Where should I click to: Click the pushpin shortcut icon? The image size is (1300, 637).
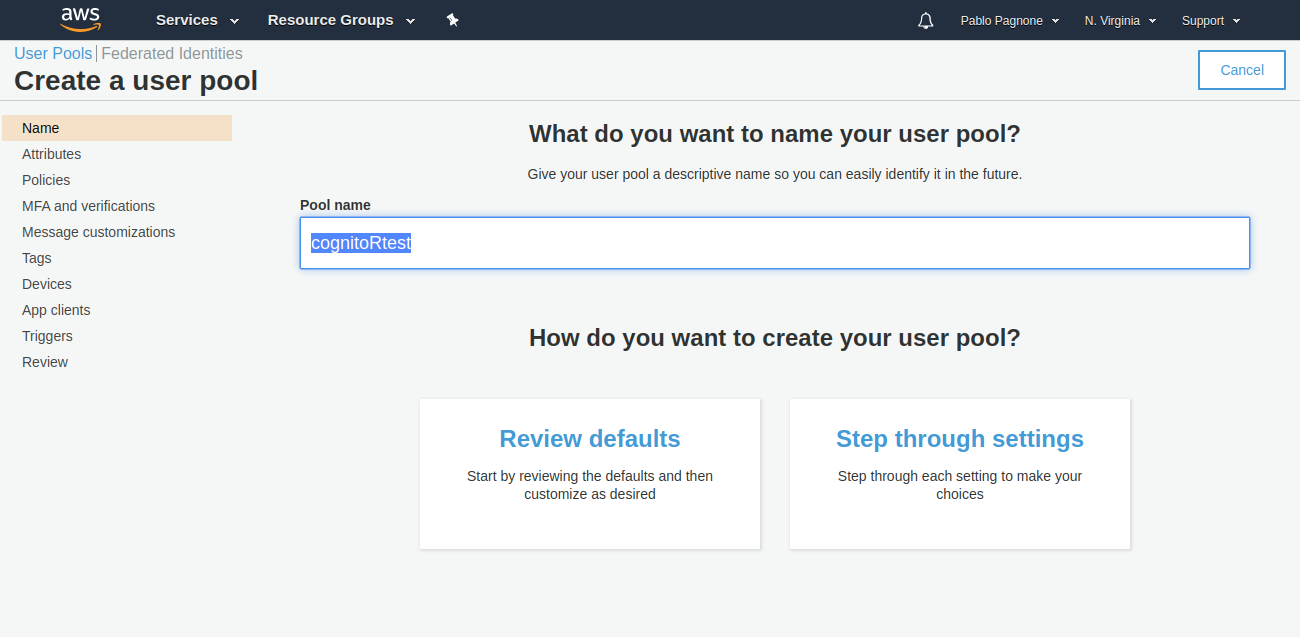tap(452, 20)
